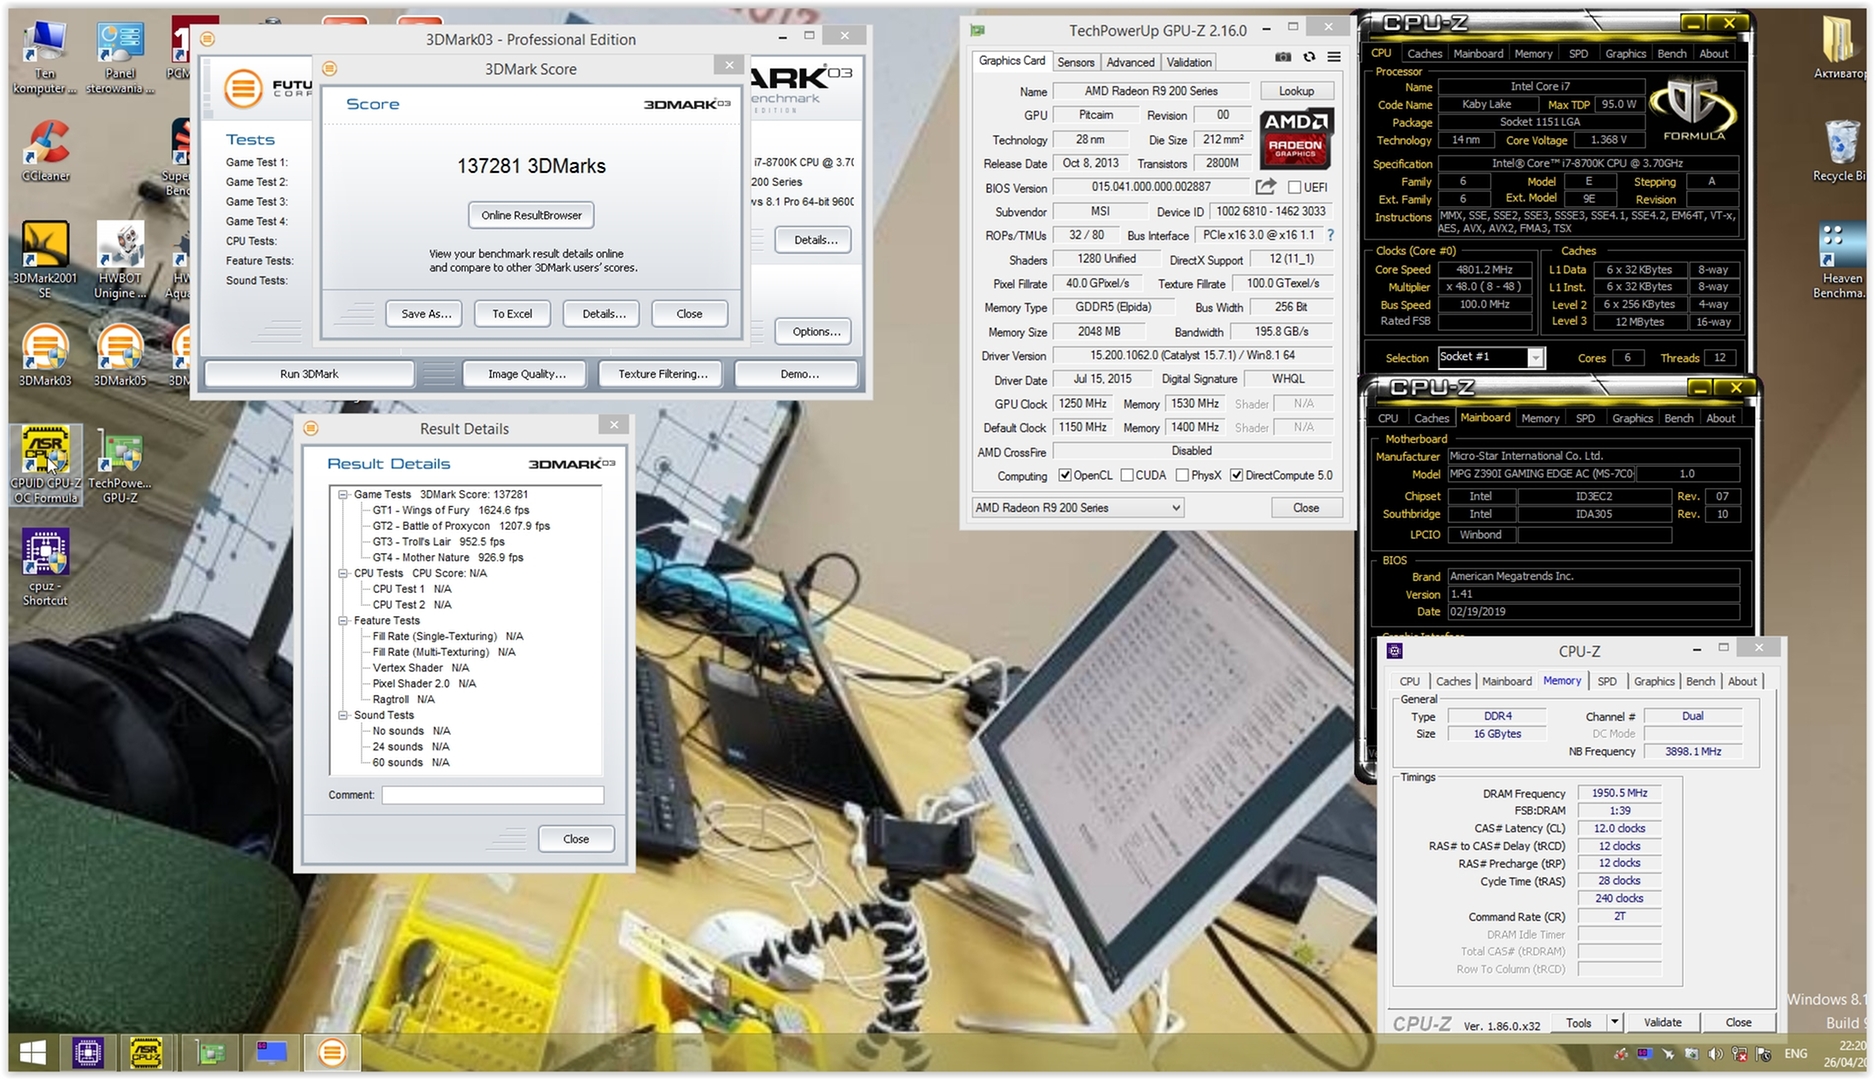
Task: Open the HWBOT Unigine desktop icon
Action: (x=120, y=260)
